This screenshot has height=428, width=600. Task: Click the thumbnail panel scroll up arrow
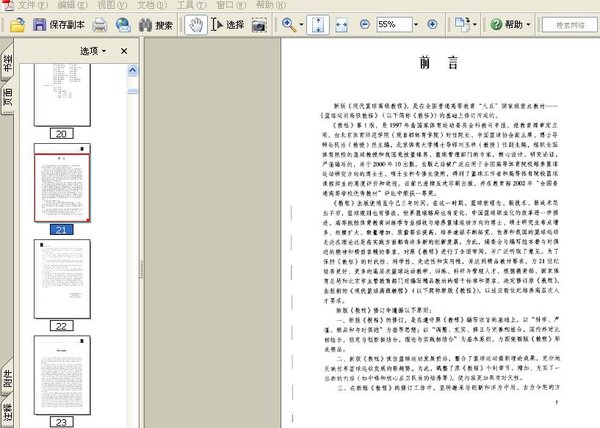click(x=132, y=70)
